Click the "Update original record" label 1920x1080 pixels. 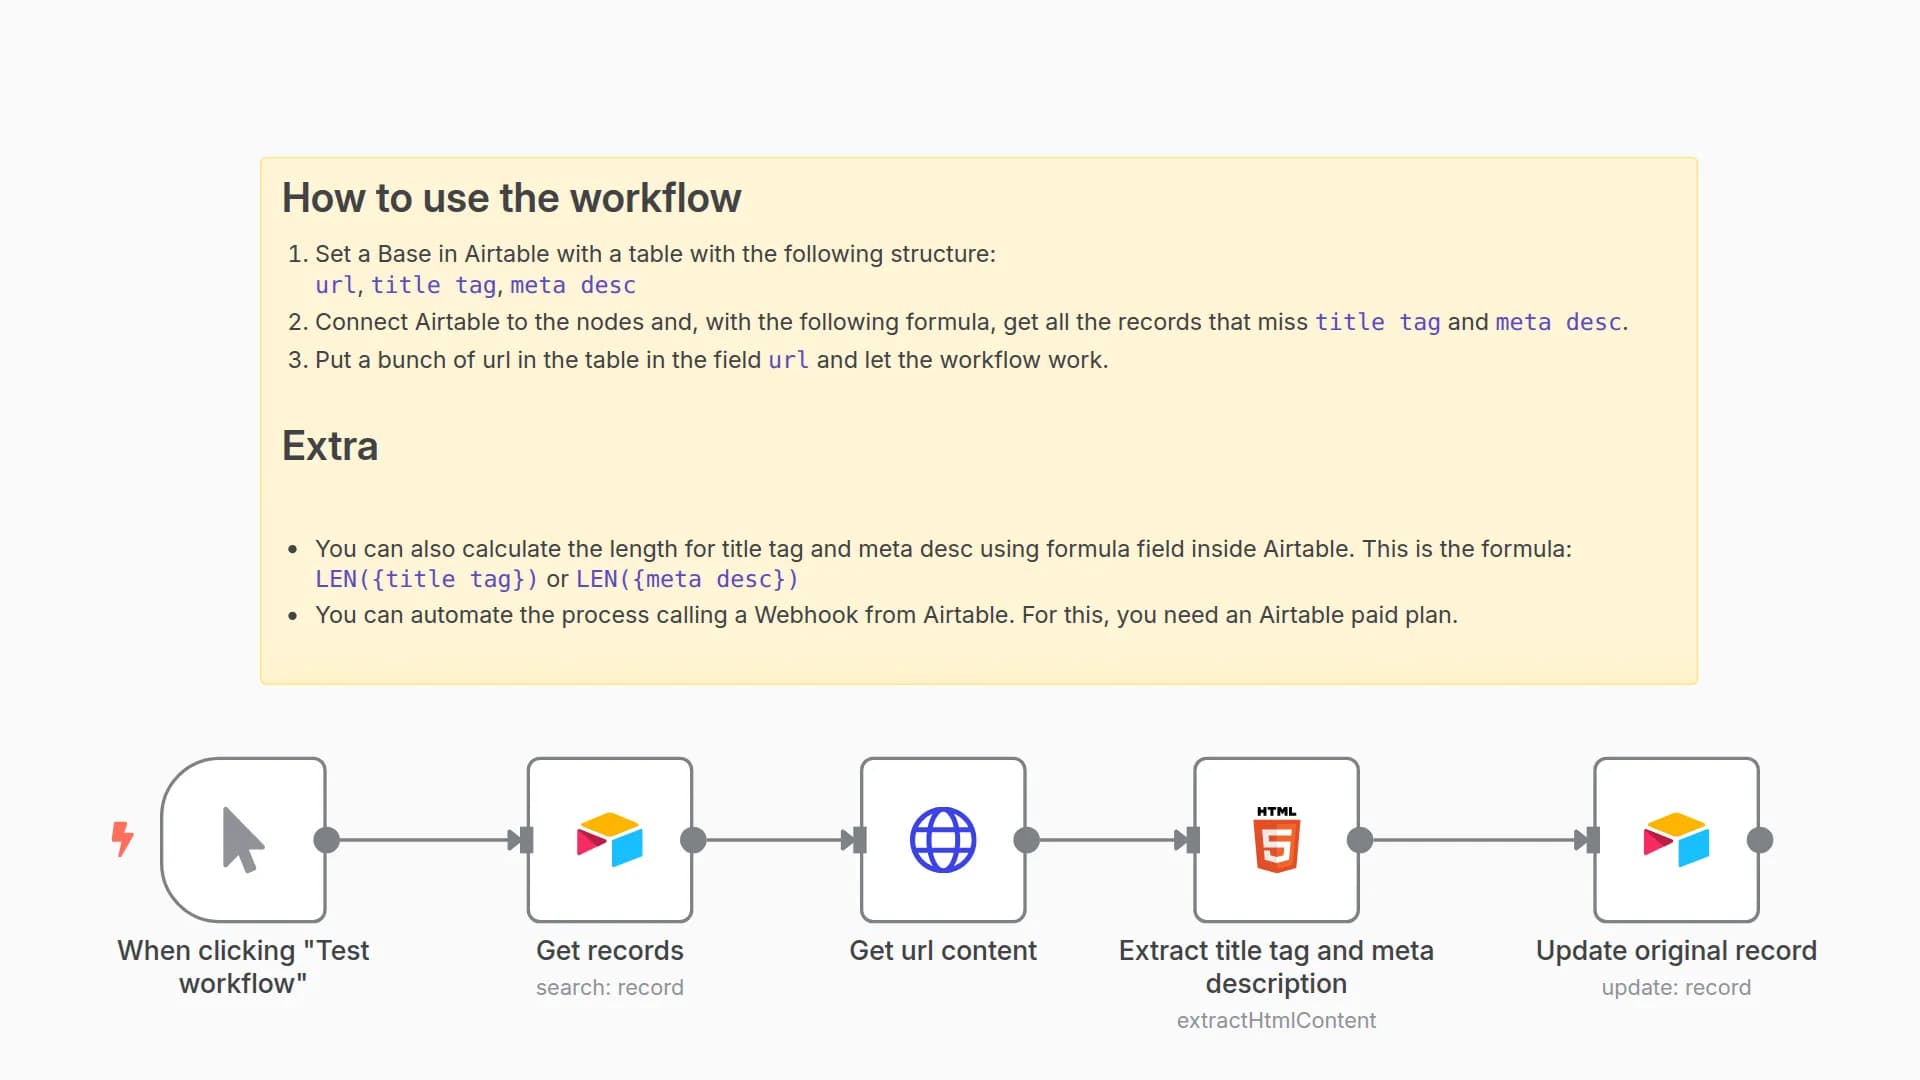tap(1676, 950)
